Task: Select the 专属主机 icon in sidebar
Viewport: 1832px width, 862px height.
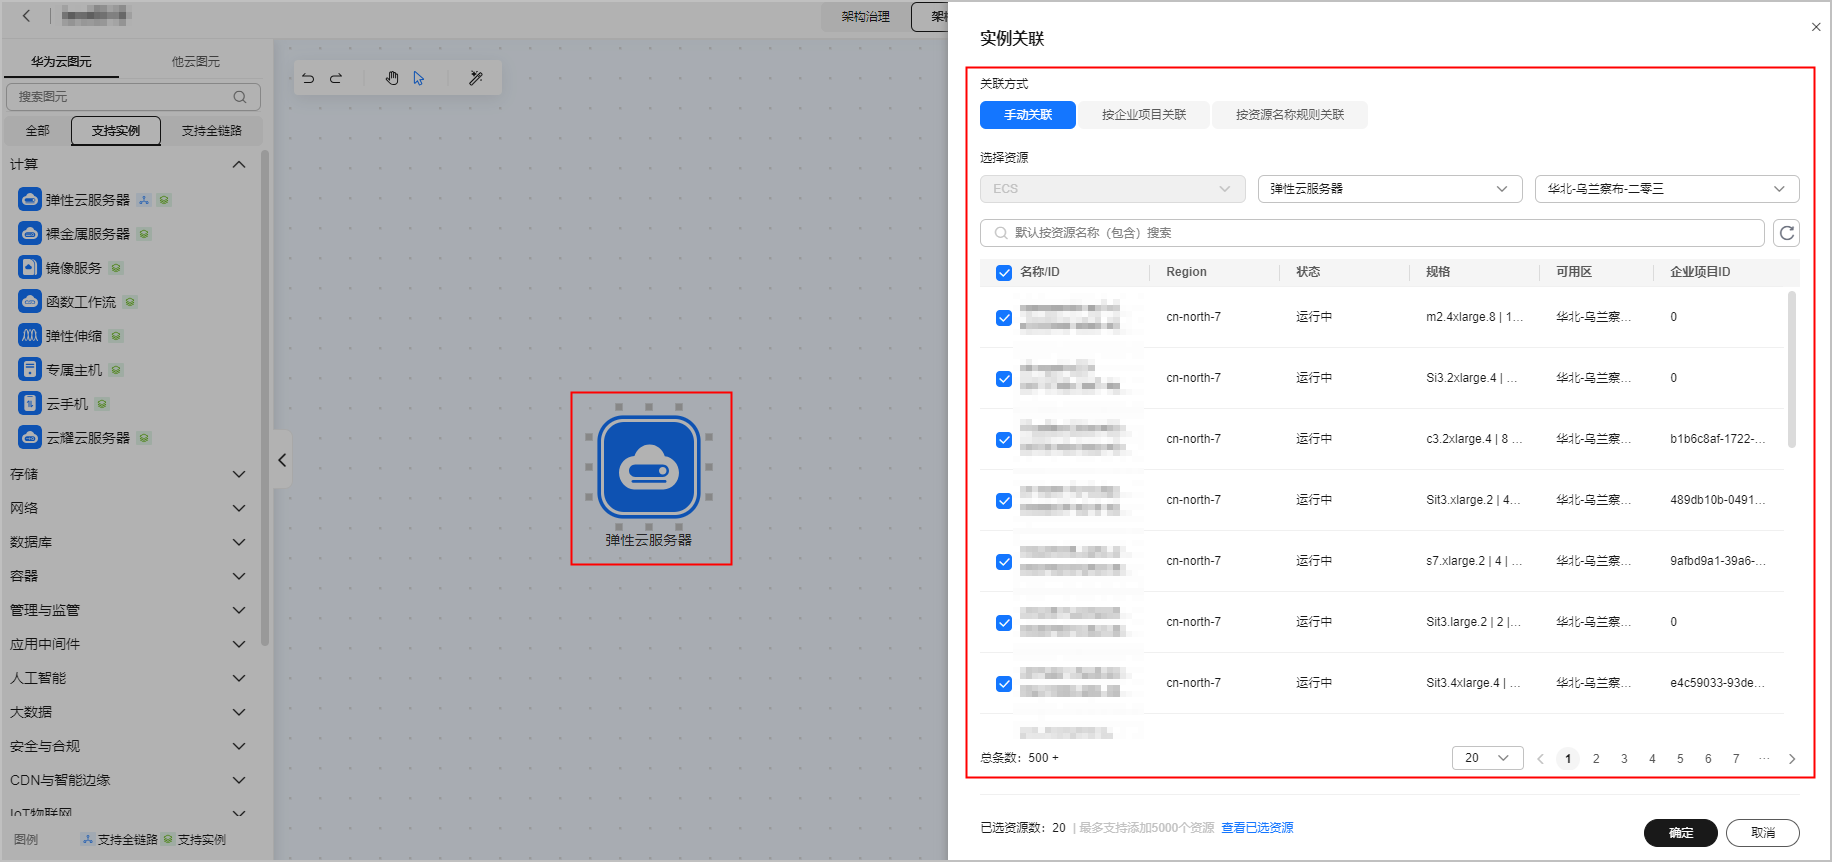Action: (x=30, y=370)
